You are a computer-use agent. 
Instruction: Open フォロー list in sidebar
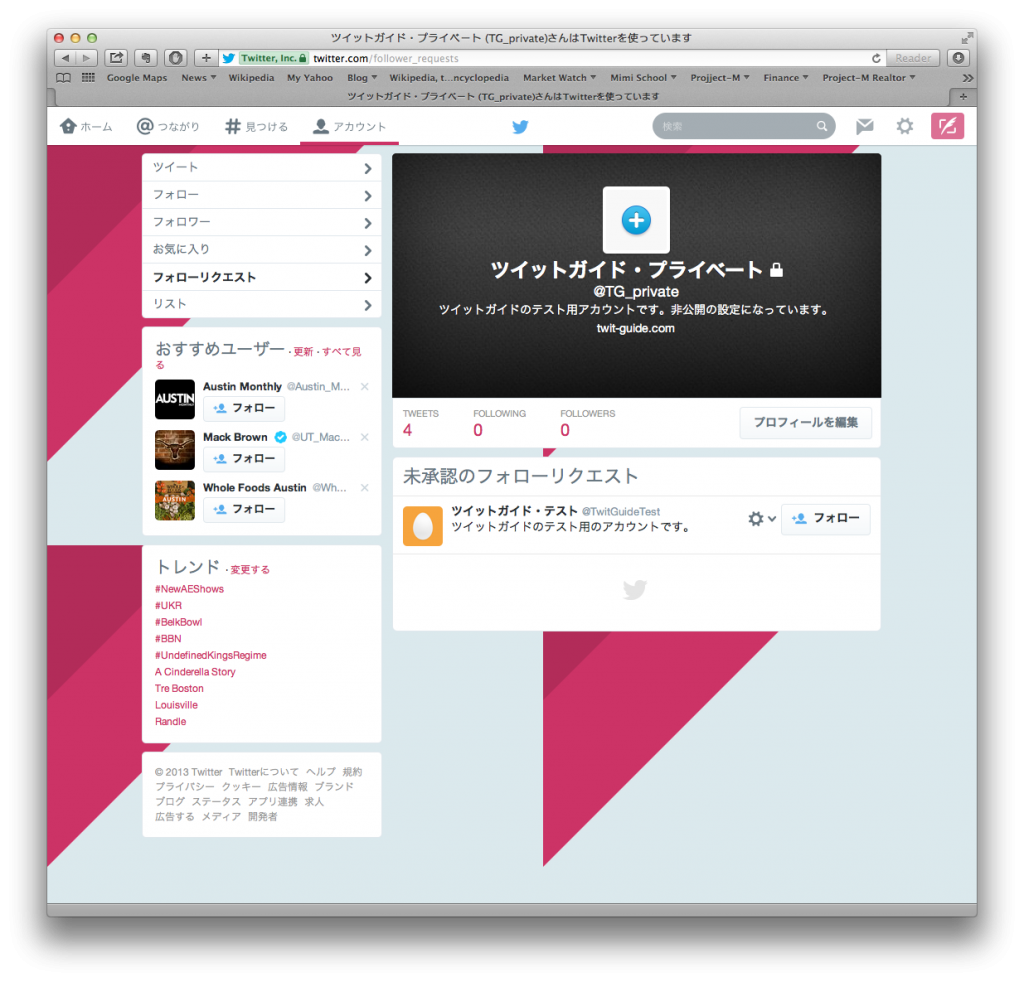(261, 195)
